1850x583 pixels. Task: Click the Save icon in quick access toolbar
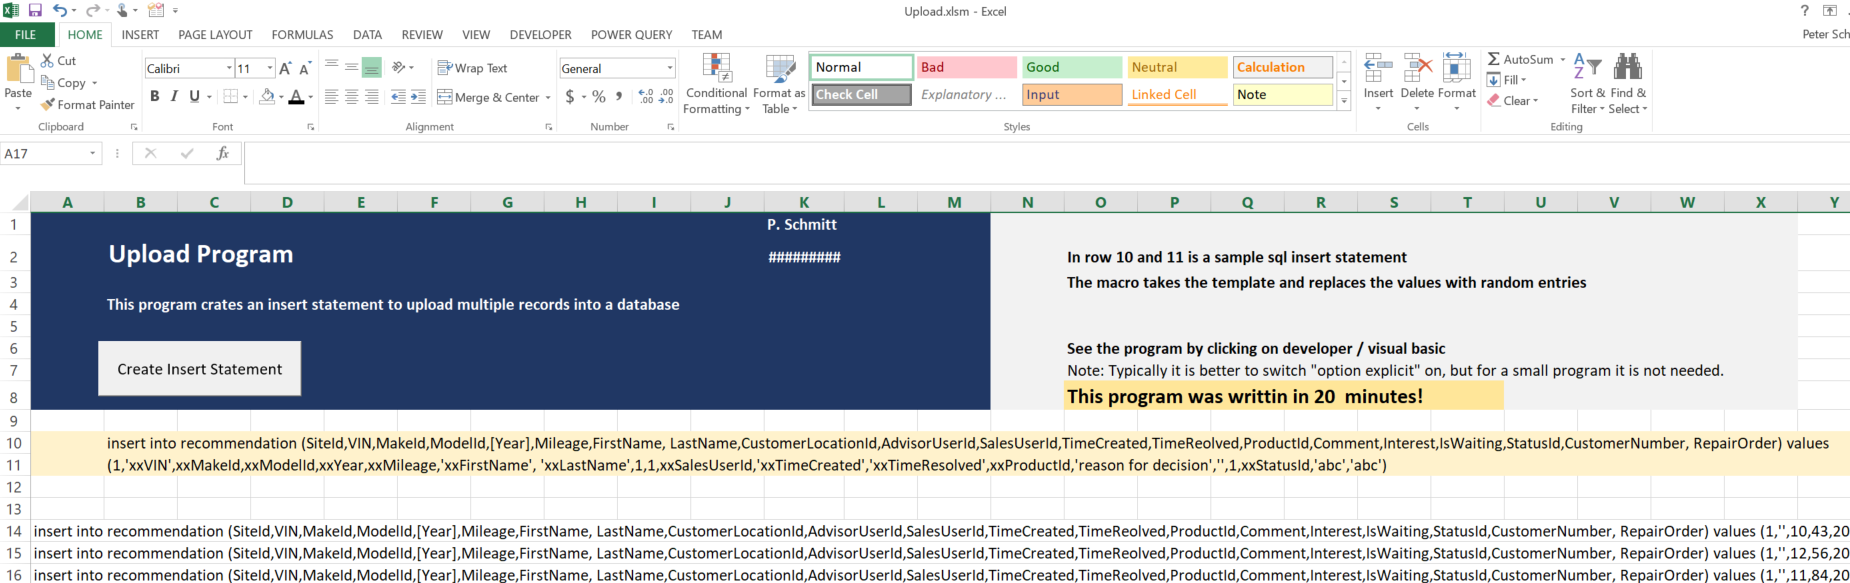[x=35, y=11]
